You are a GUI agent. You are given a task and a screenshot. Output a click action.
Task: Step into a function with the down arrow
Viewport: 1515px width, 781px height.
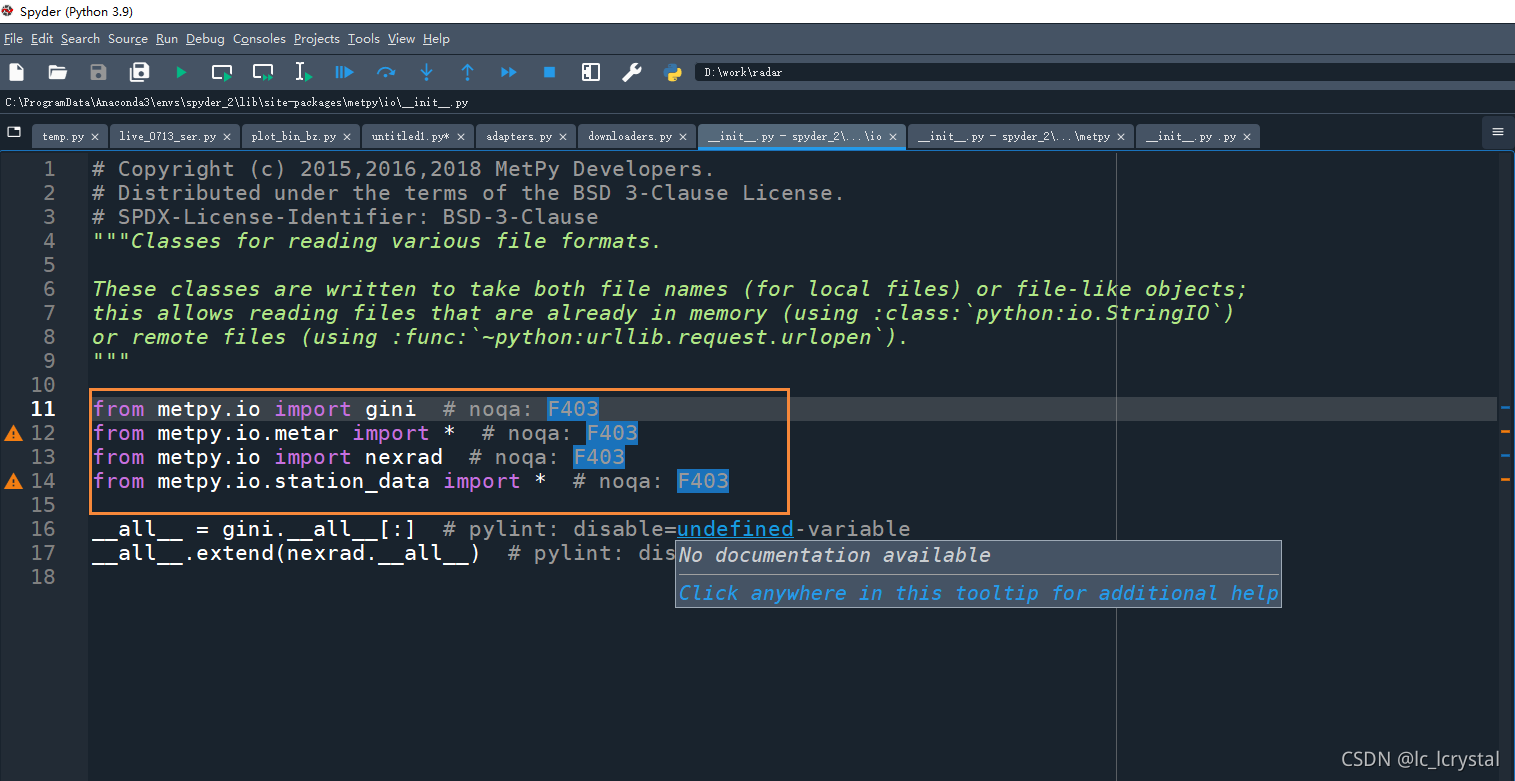click(x=426, y=72)
